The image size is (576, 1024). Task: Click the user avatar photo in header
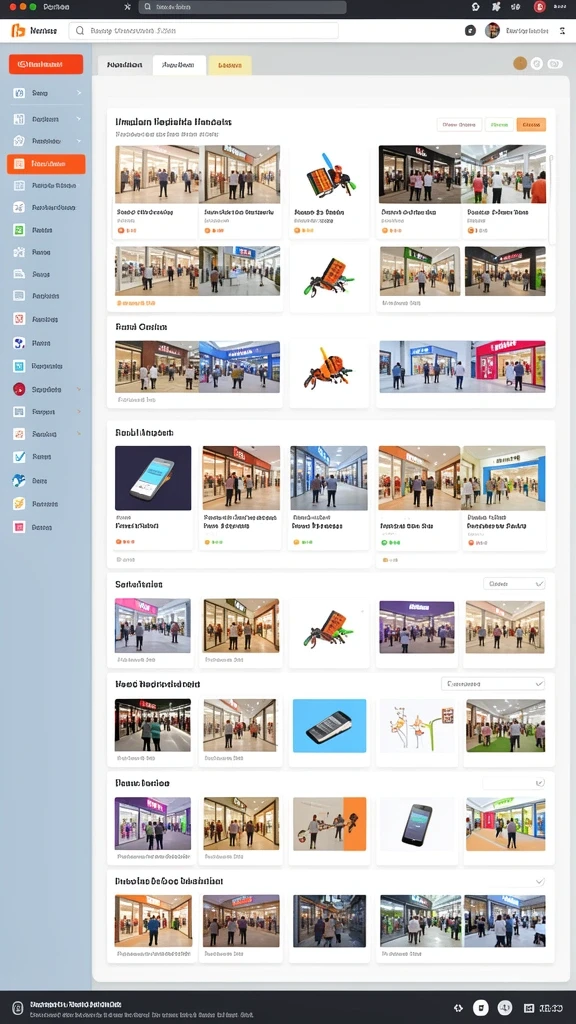[492, 31]
